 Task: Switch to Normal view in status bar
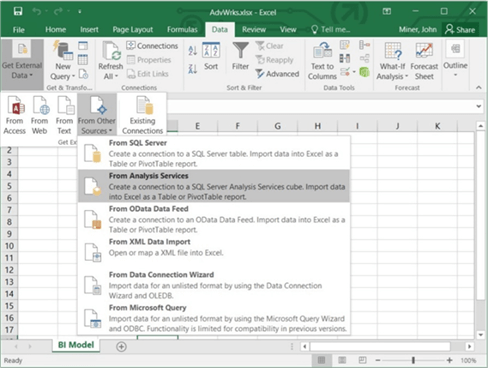pos(322,360)
